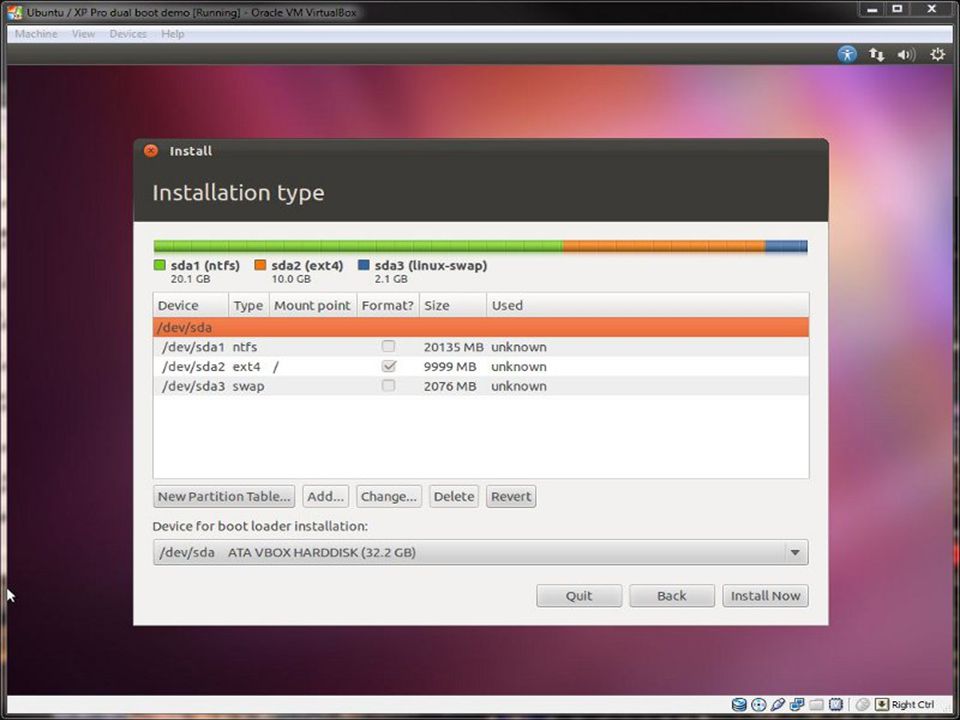Click the Size column header
This screenshot has height=720, width=960.
coord(453,305)
